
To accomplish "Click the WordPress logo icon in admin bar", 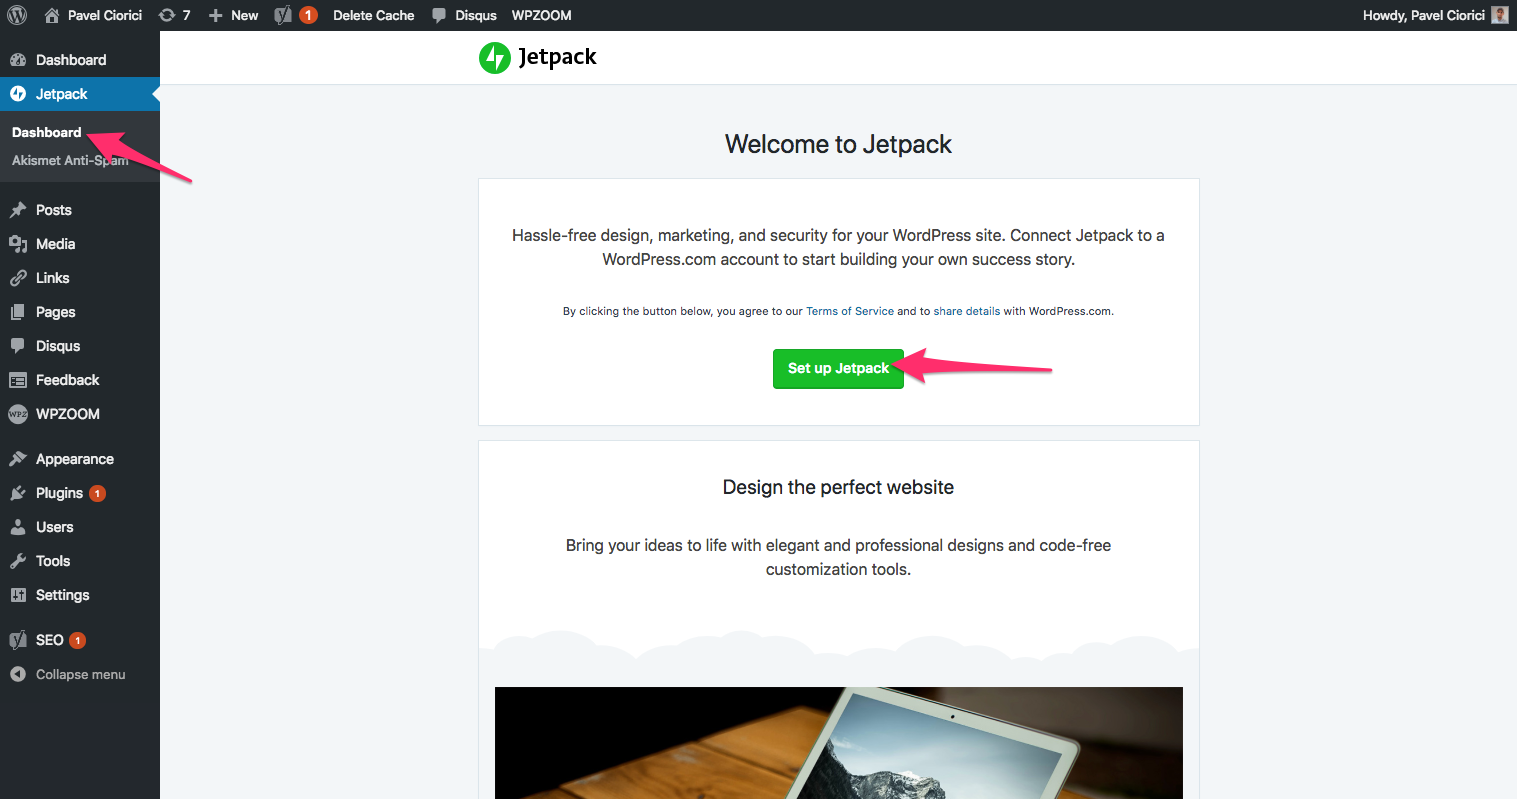I will coord(17,15).
